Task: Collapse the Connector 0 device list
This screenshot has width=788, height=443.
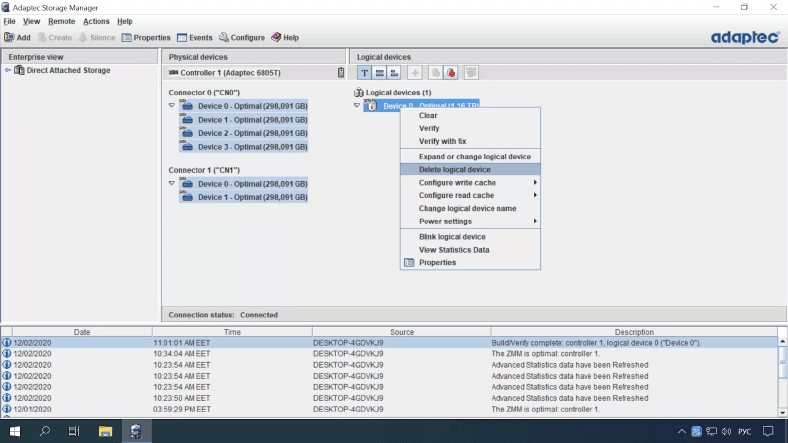Action: (171, 105)
